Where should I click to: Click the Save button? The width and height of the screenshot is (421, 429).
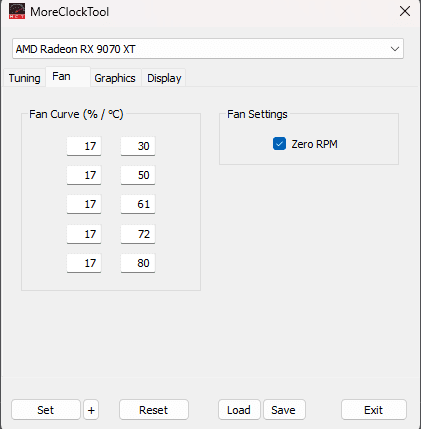284,410
